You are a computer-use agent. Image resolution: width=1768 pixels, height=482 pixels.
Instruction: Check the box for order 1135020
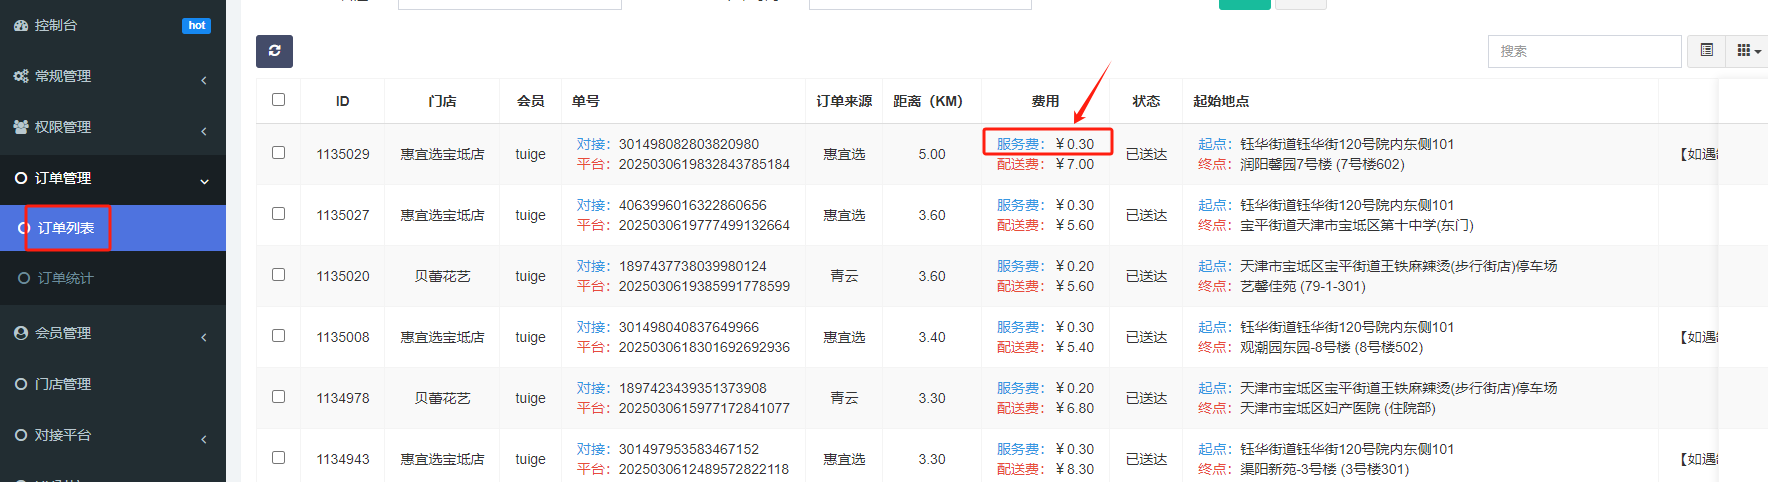pyautogui.click(x=278, y=274)
